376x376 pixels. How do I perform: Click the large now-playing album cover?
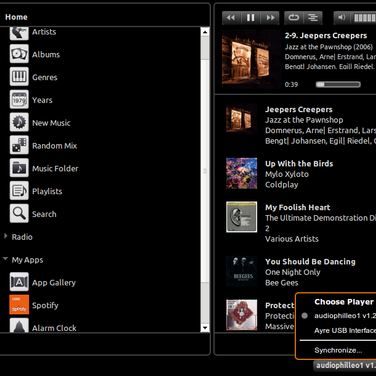(x=251, y=59)
